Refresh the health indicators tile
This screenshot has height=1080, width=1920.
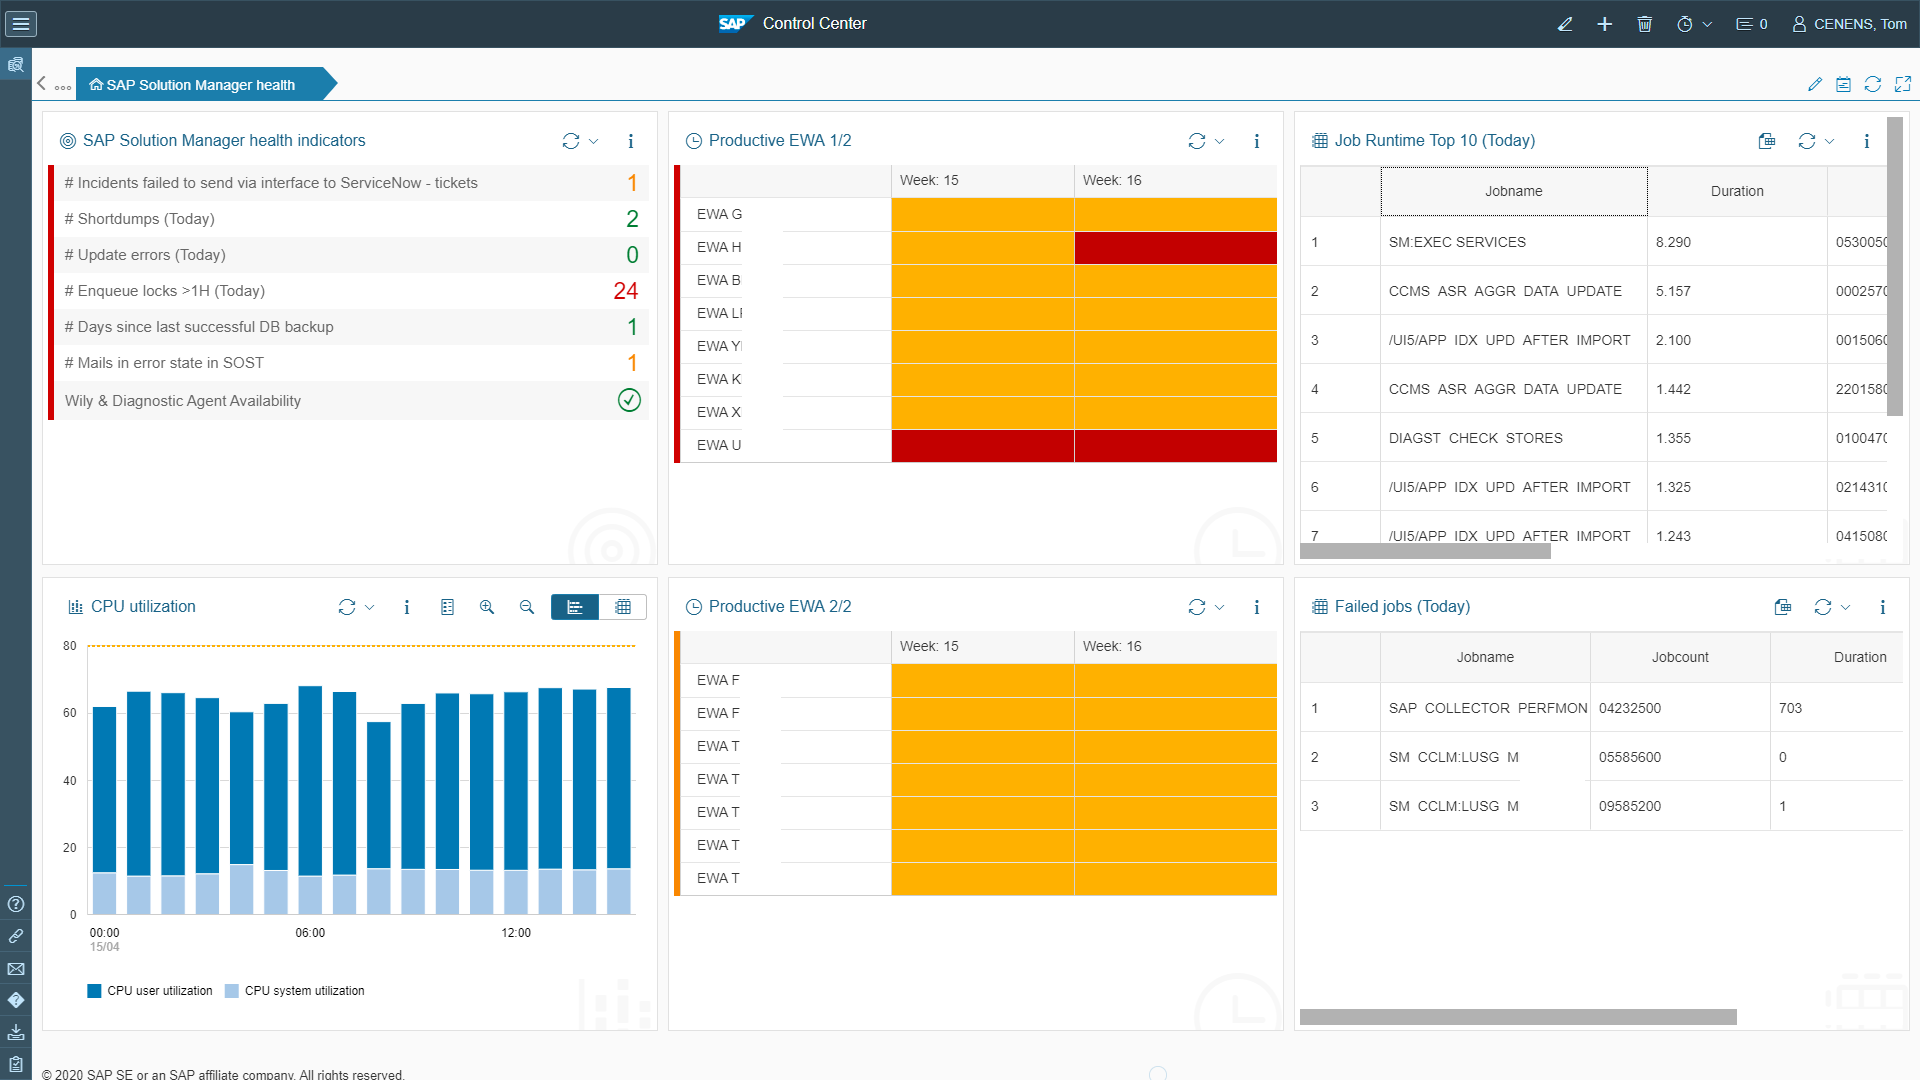click(x=571, y=141)
